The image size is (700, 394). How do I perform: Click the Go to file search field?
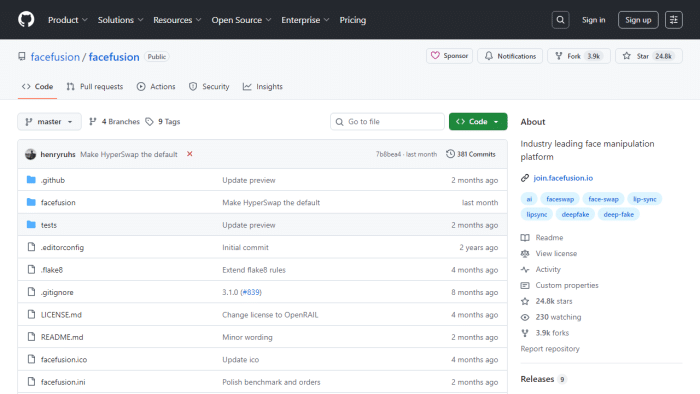pos(387,121)
